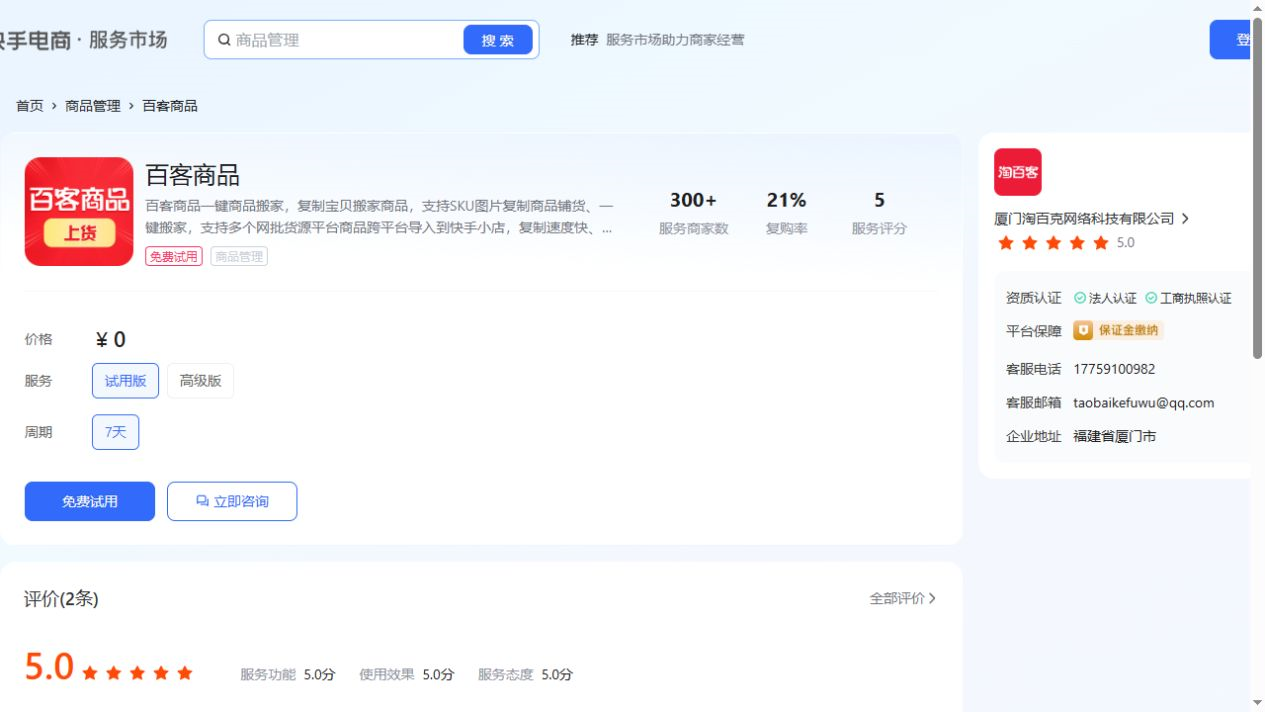
Task: Click the 免费试用 button
Action: 90,501
